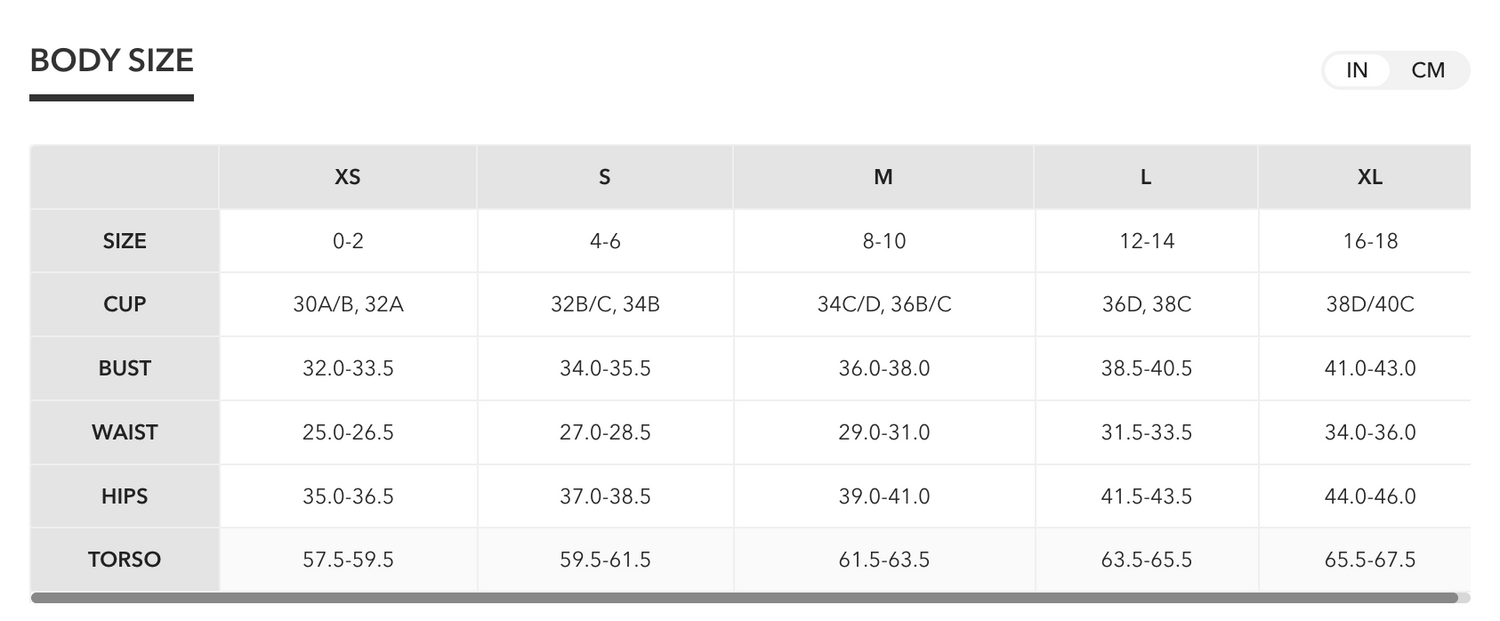Click the L size column header

click(x=1146, y=177)
